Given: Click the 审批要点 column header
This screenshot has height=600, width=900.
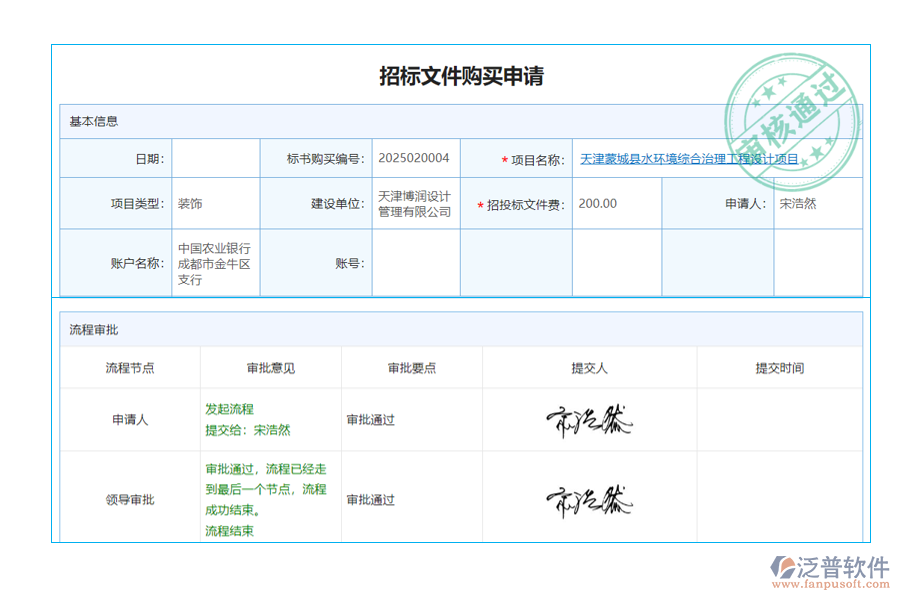Looking at the screenshot, I should pos(411,367).
